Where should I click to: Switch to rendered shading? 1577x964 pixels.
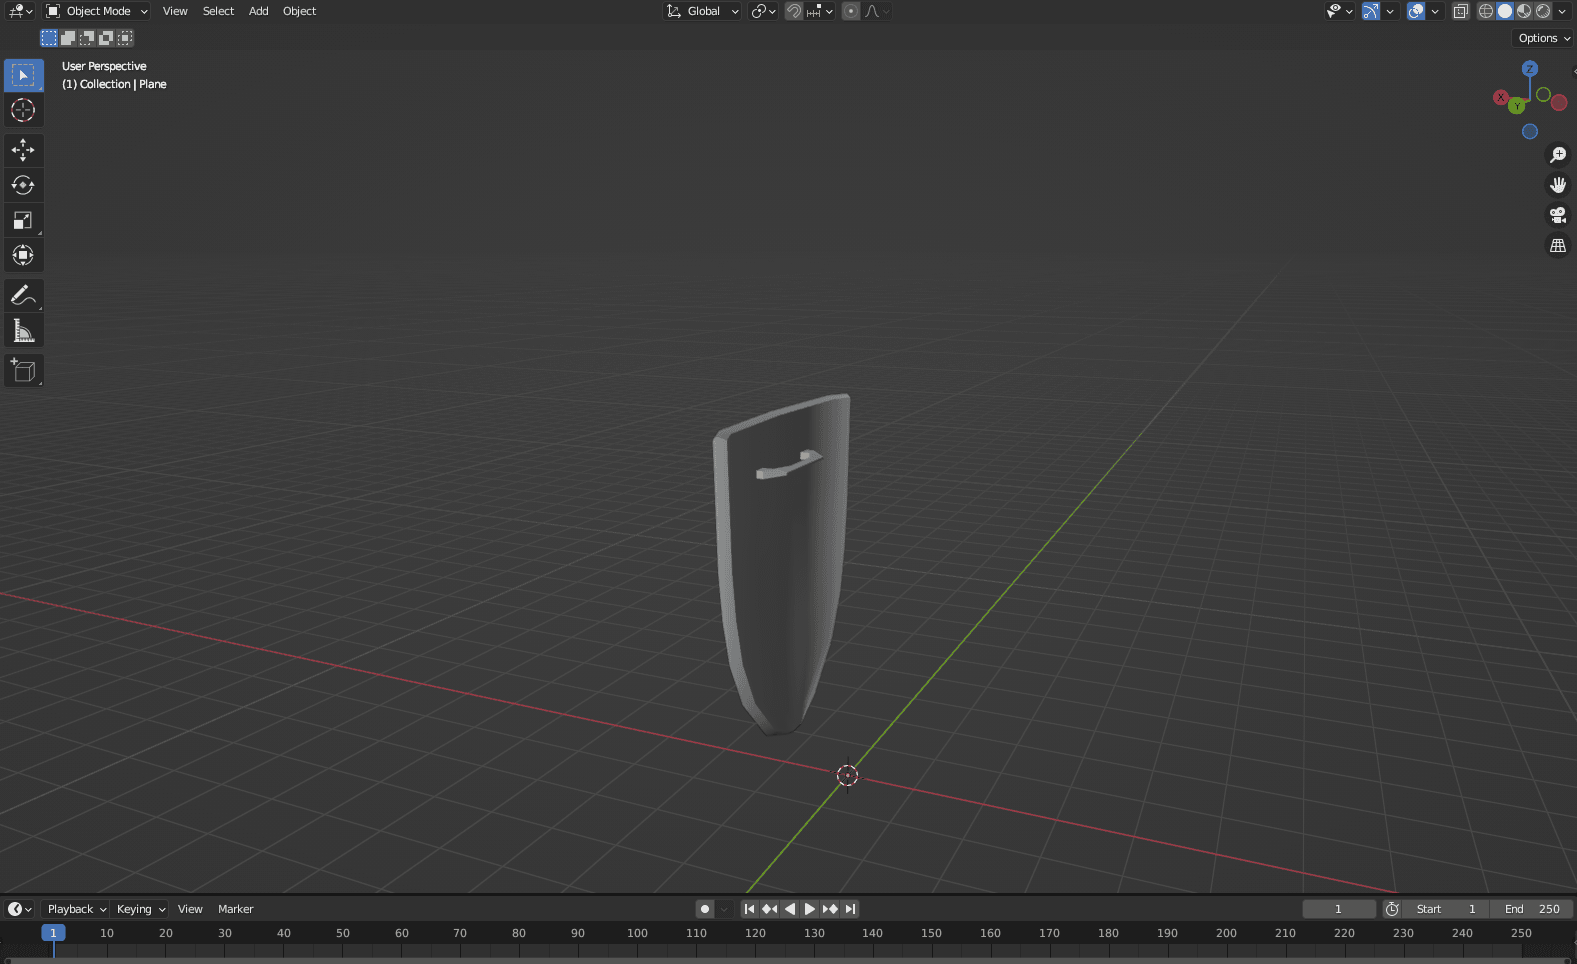coord(1543,11)
